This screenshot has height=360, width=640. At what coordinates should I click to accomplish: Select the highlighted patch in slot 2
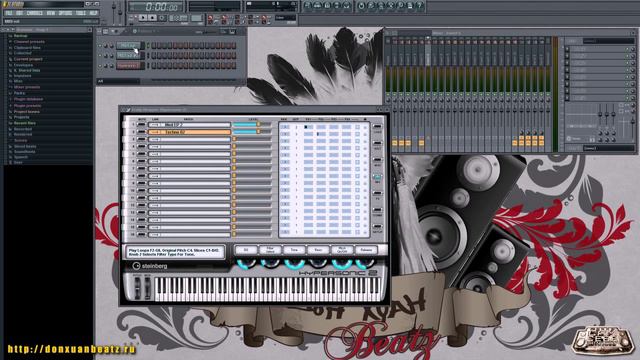pyautogui.click(x=189, y=132)
